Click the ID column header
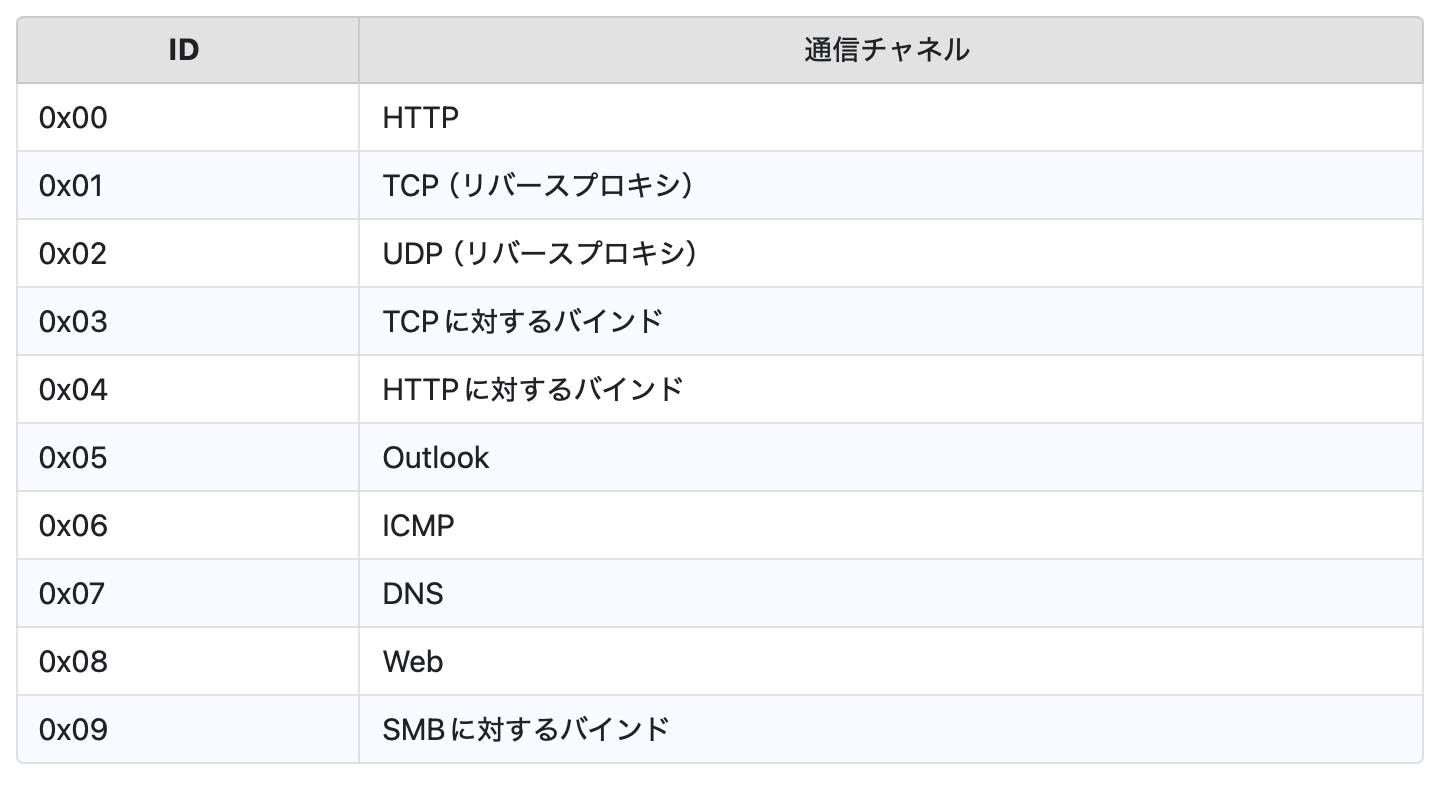This screenshot has height=786, width=1440. pos(184,50)
